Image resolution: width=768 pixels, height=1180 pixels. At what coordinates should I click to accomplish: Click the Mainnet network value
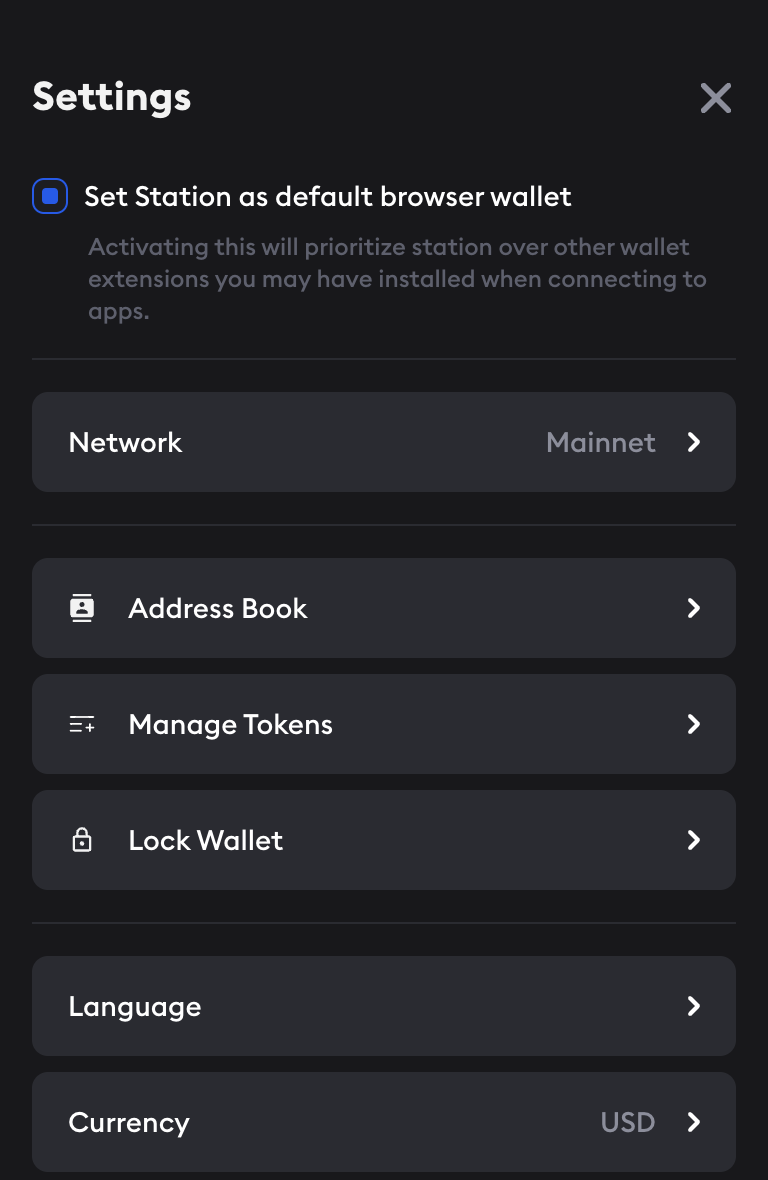point(601,442)
